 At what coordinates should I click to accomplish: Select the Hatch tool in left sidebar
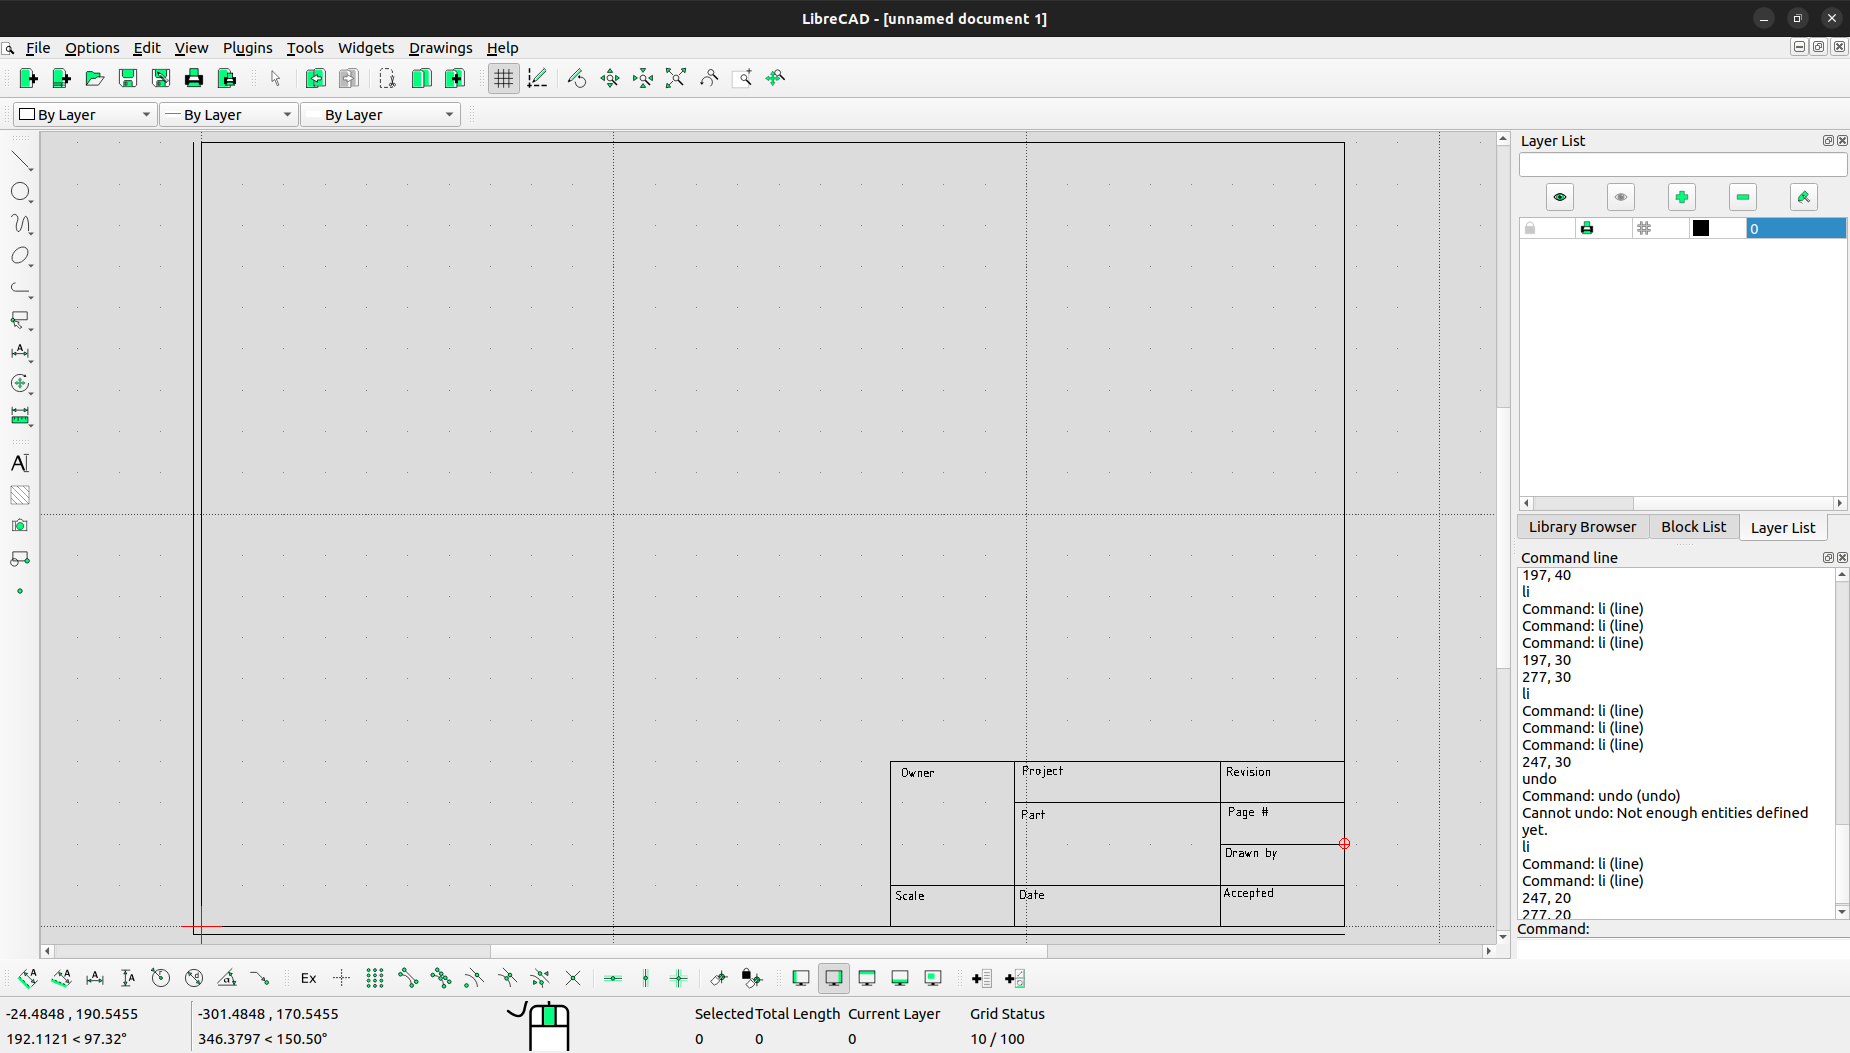point(20,495)
